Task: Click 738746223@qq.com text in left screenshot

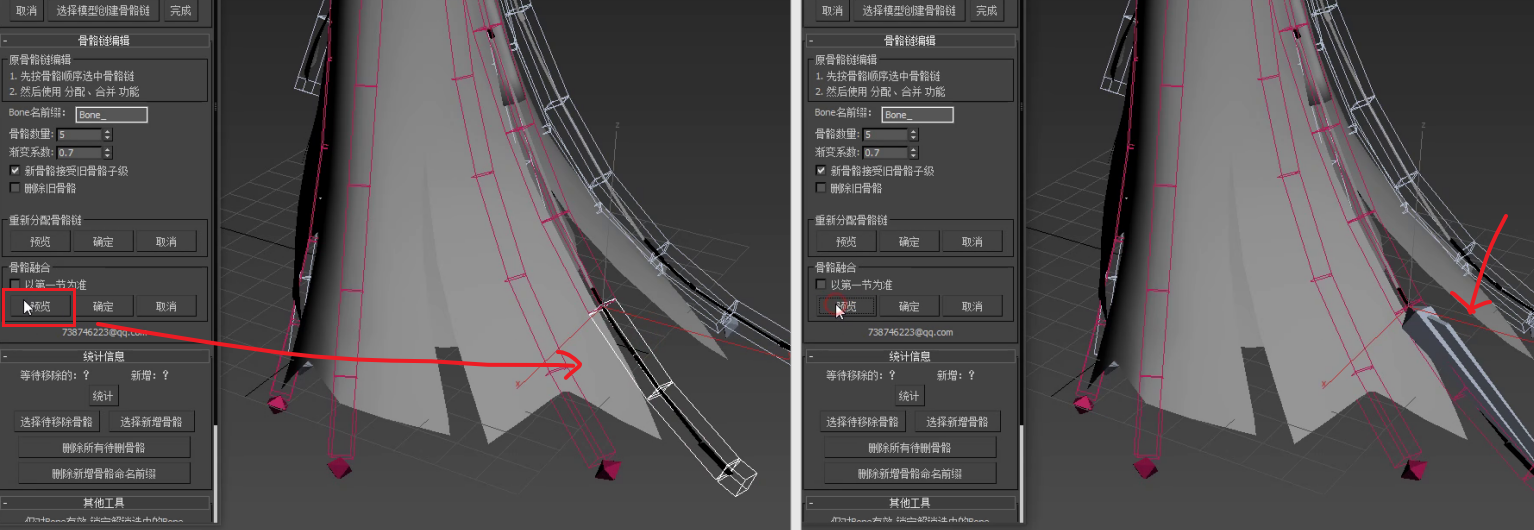Action: coord(104,331)
